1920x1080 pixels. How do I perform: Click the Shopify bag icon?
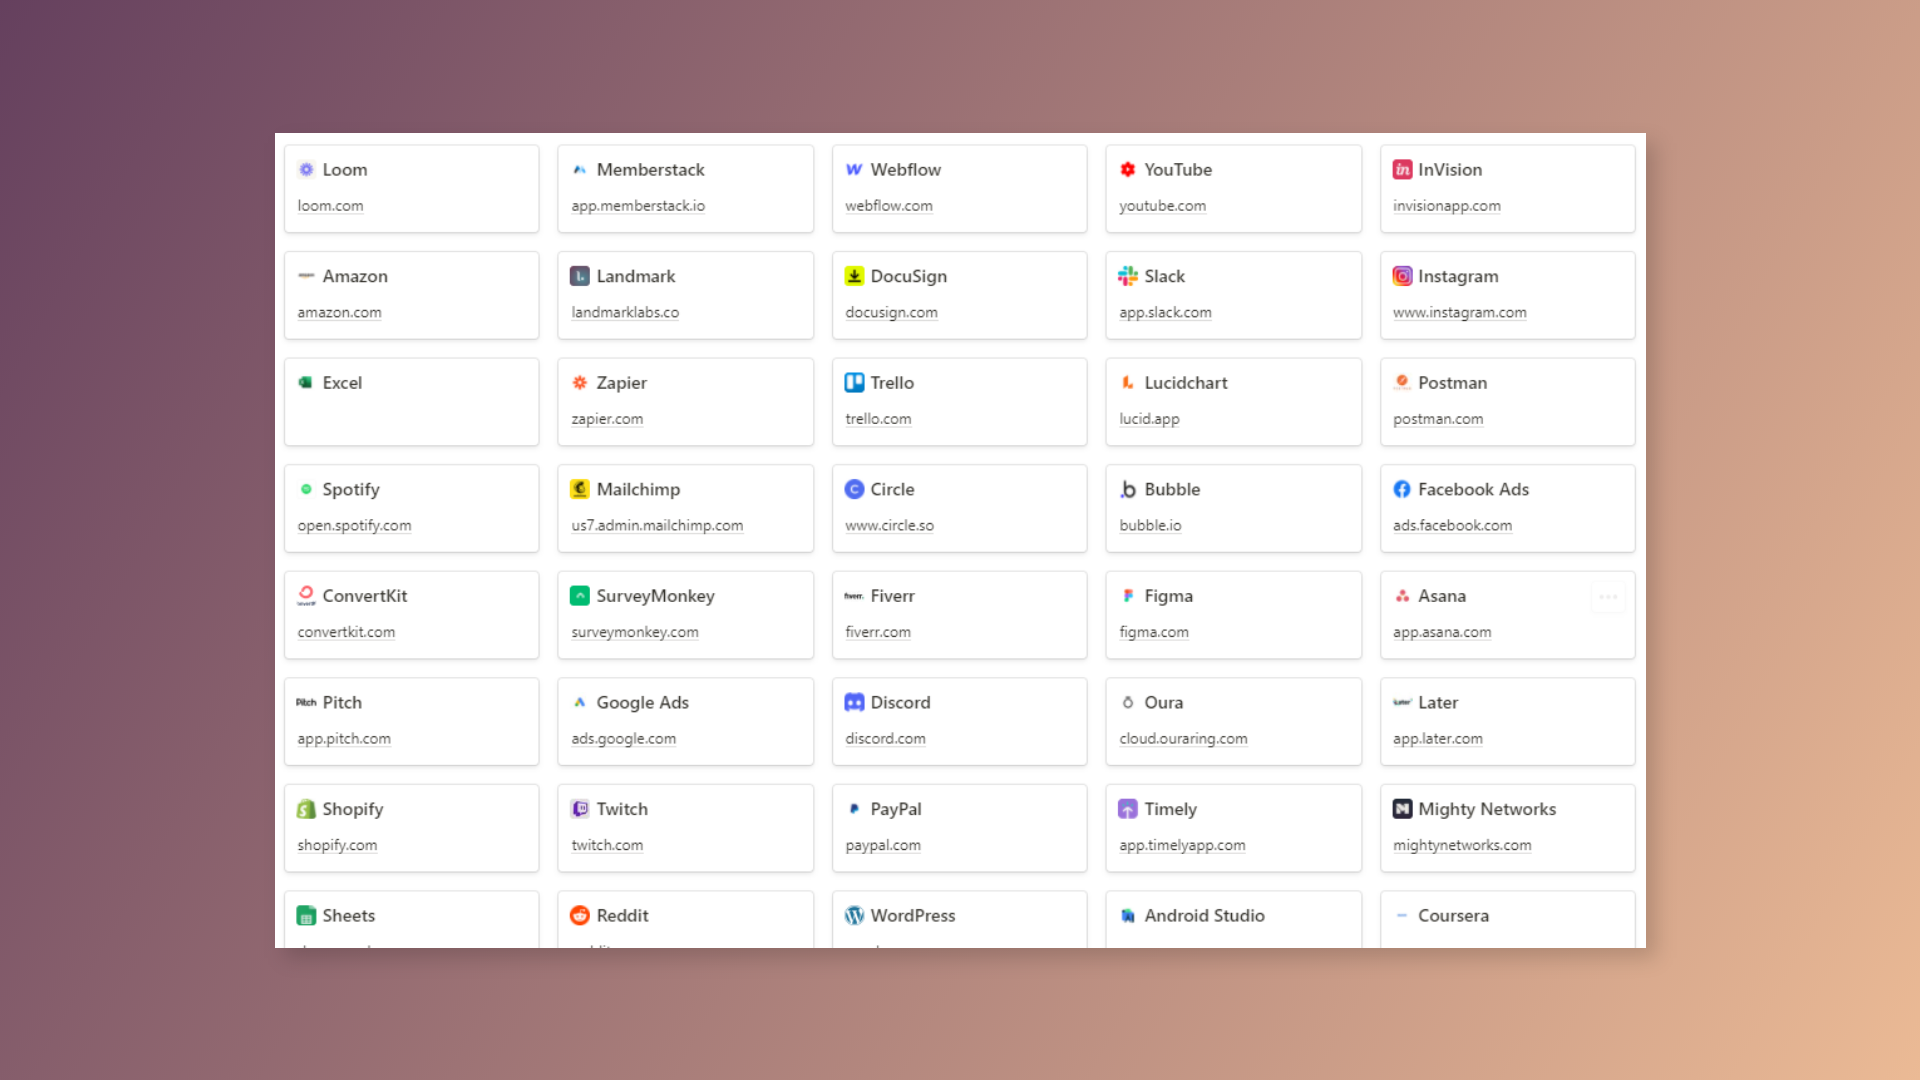(306, 809)
